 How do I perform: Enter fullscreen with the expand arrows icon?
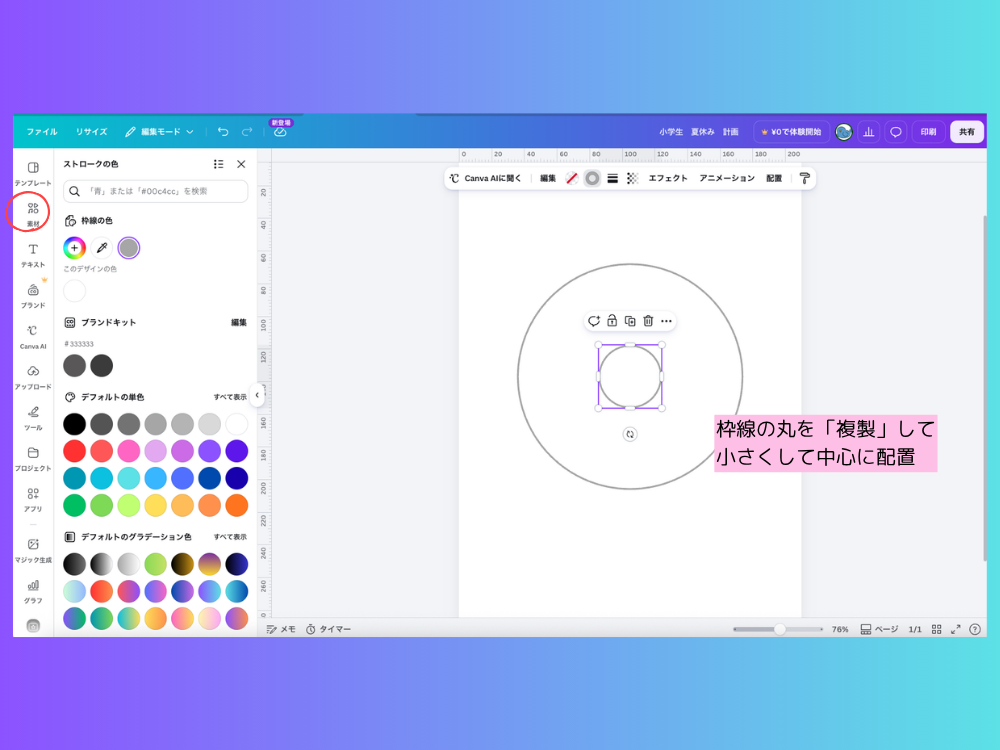tap(955, 629)
